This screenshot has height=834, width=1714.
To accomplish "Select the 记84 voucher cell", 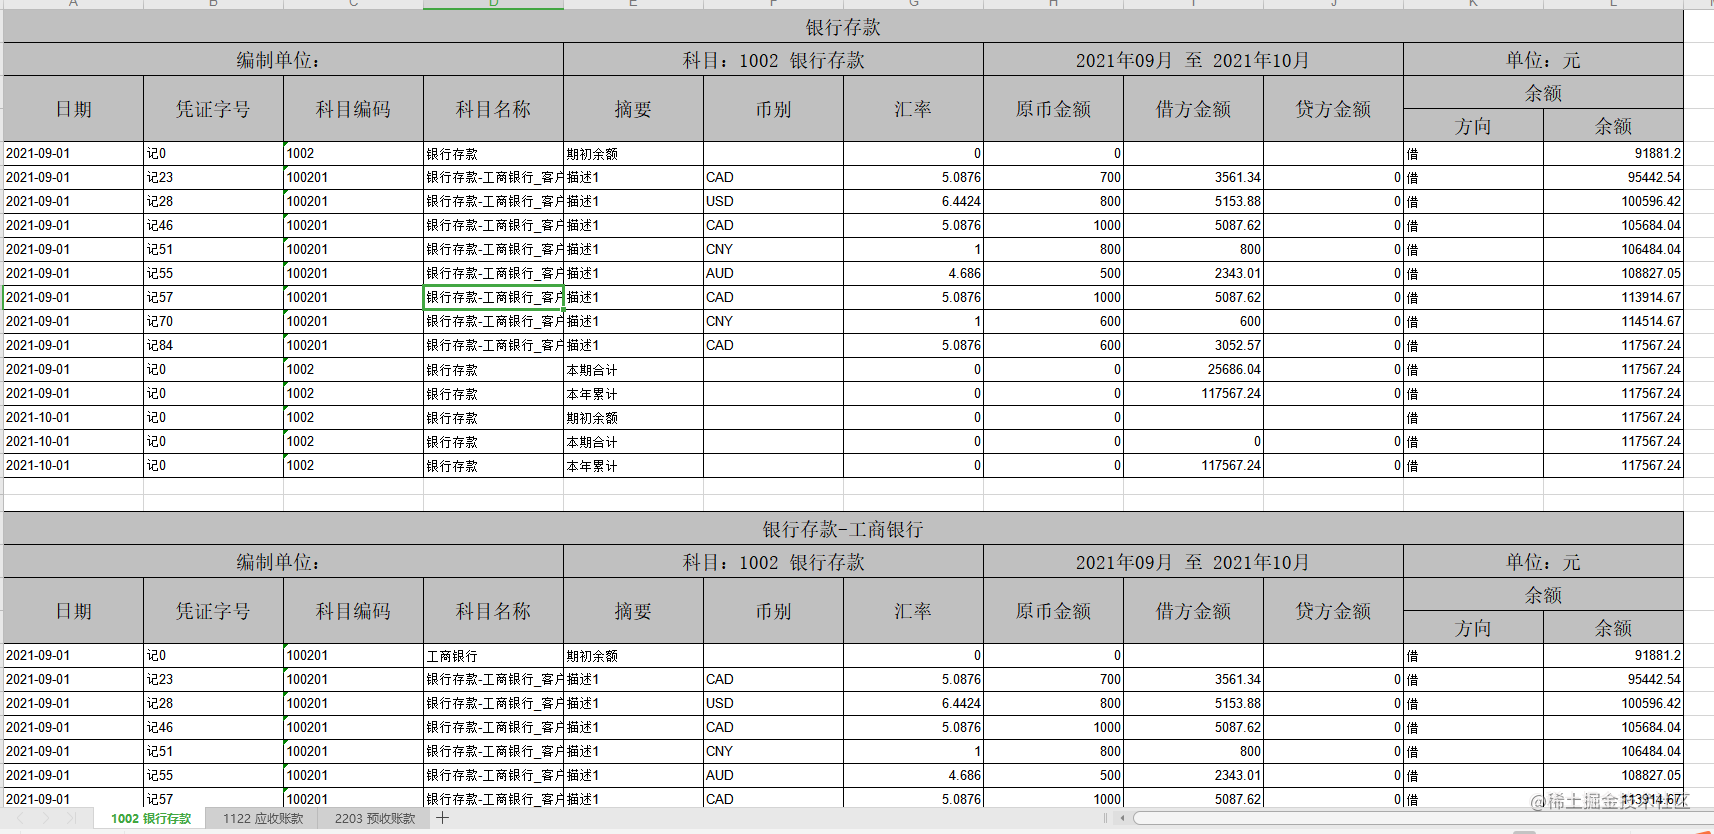I will point(214,346).
